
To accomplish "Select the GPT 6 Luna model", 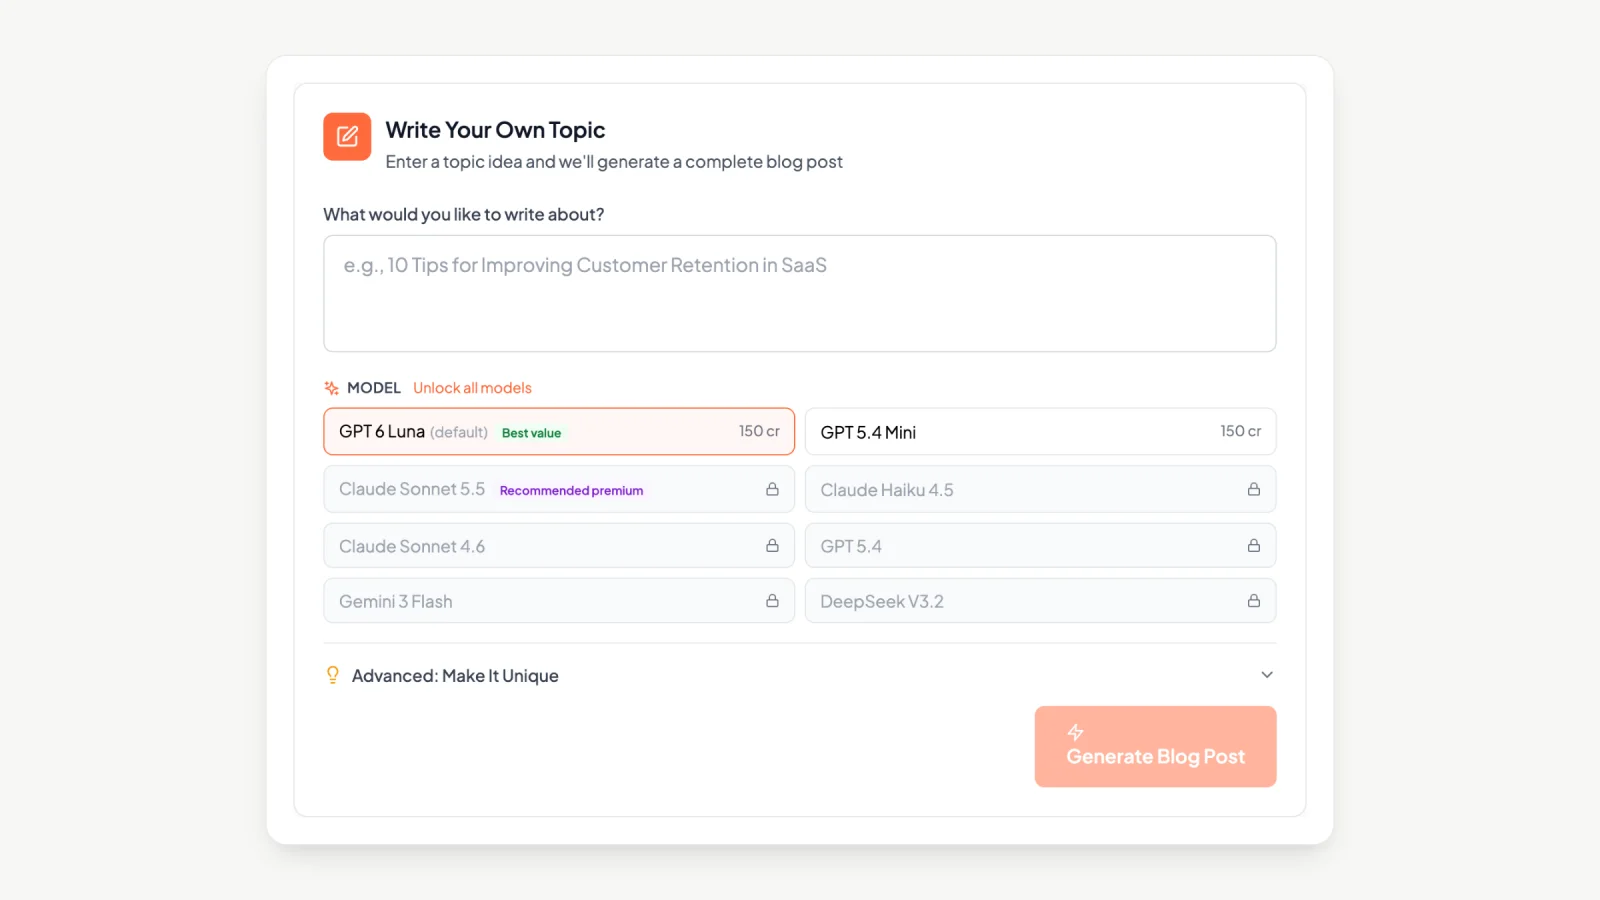I will coord(559,431).
